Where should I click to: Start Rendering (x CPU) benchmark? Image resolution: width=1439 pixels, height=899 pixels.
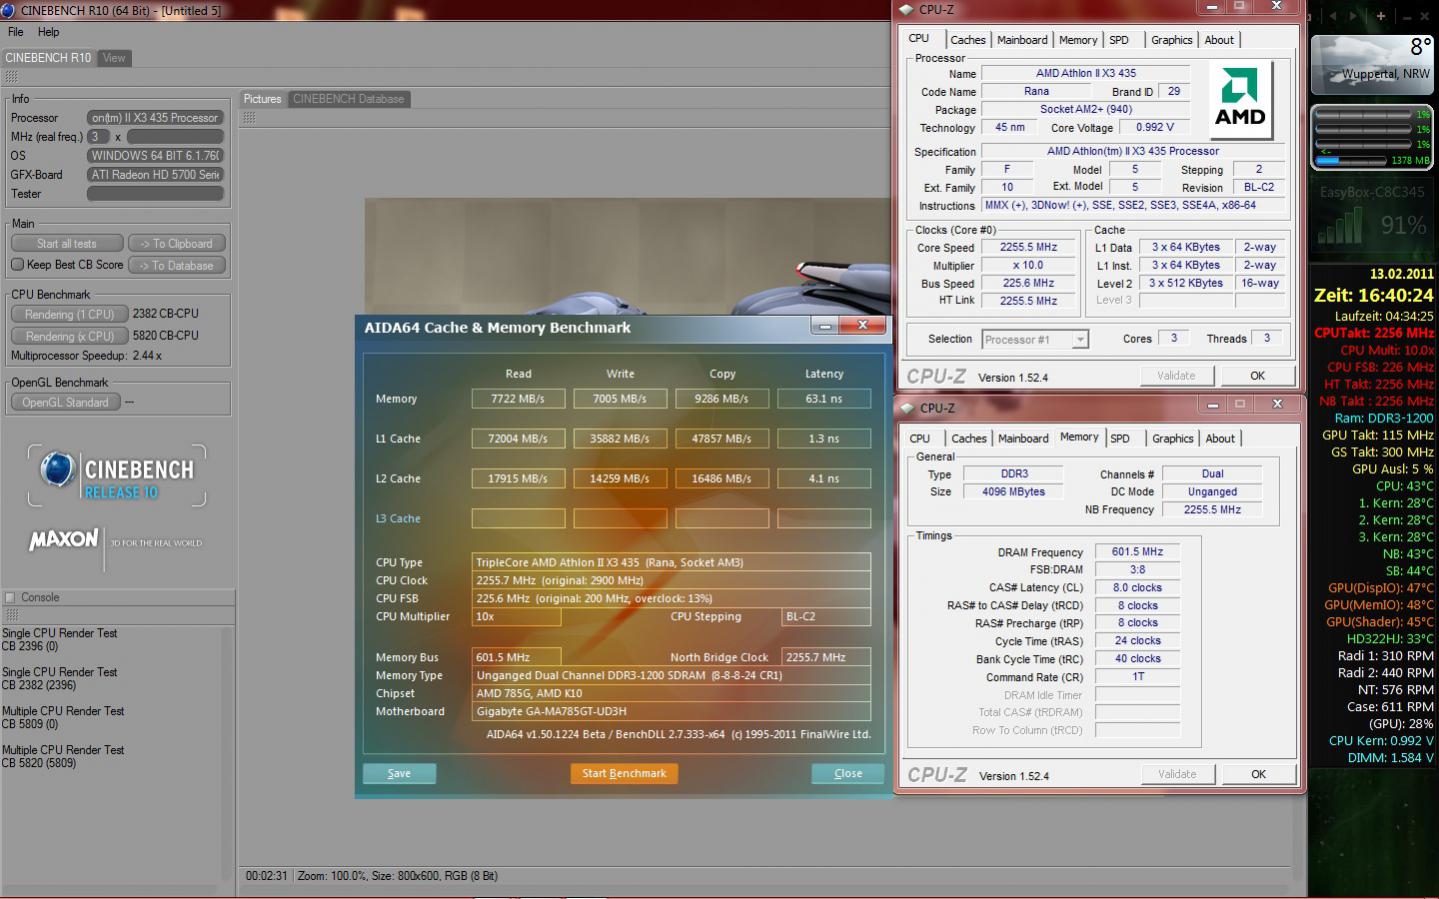70,336
